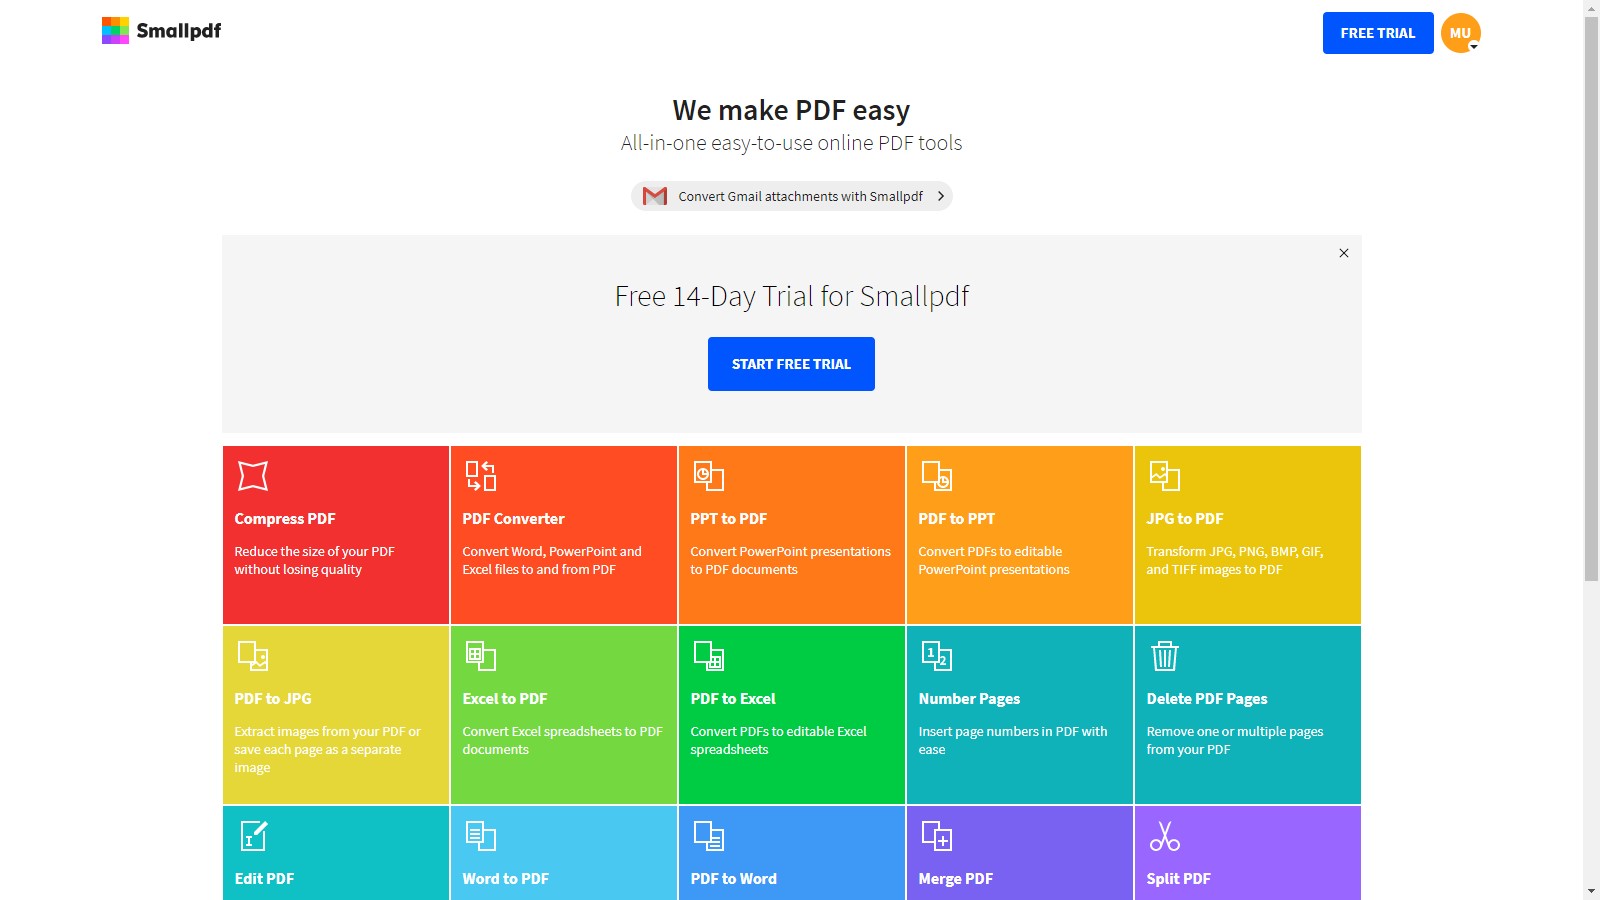This screenshot has width=1600, height=900.
Task: Open the PDF Converter title link
Action: 513,519
